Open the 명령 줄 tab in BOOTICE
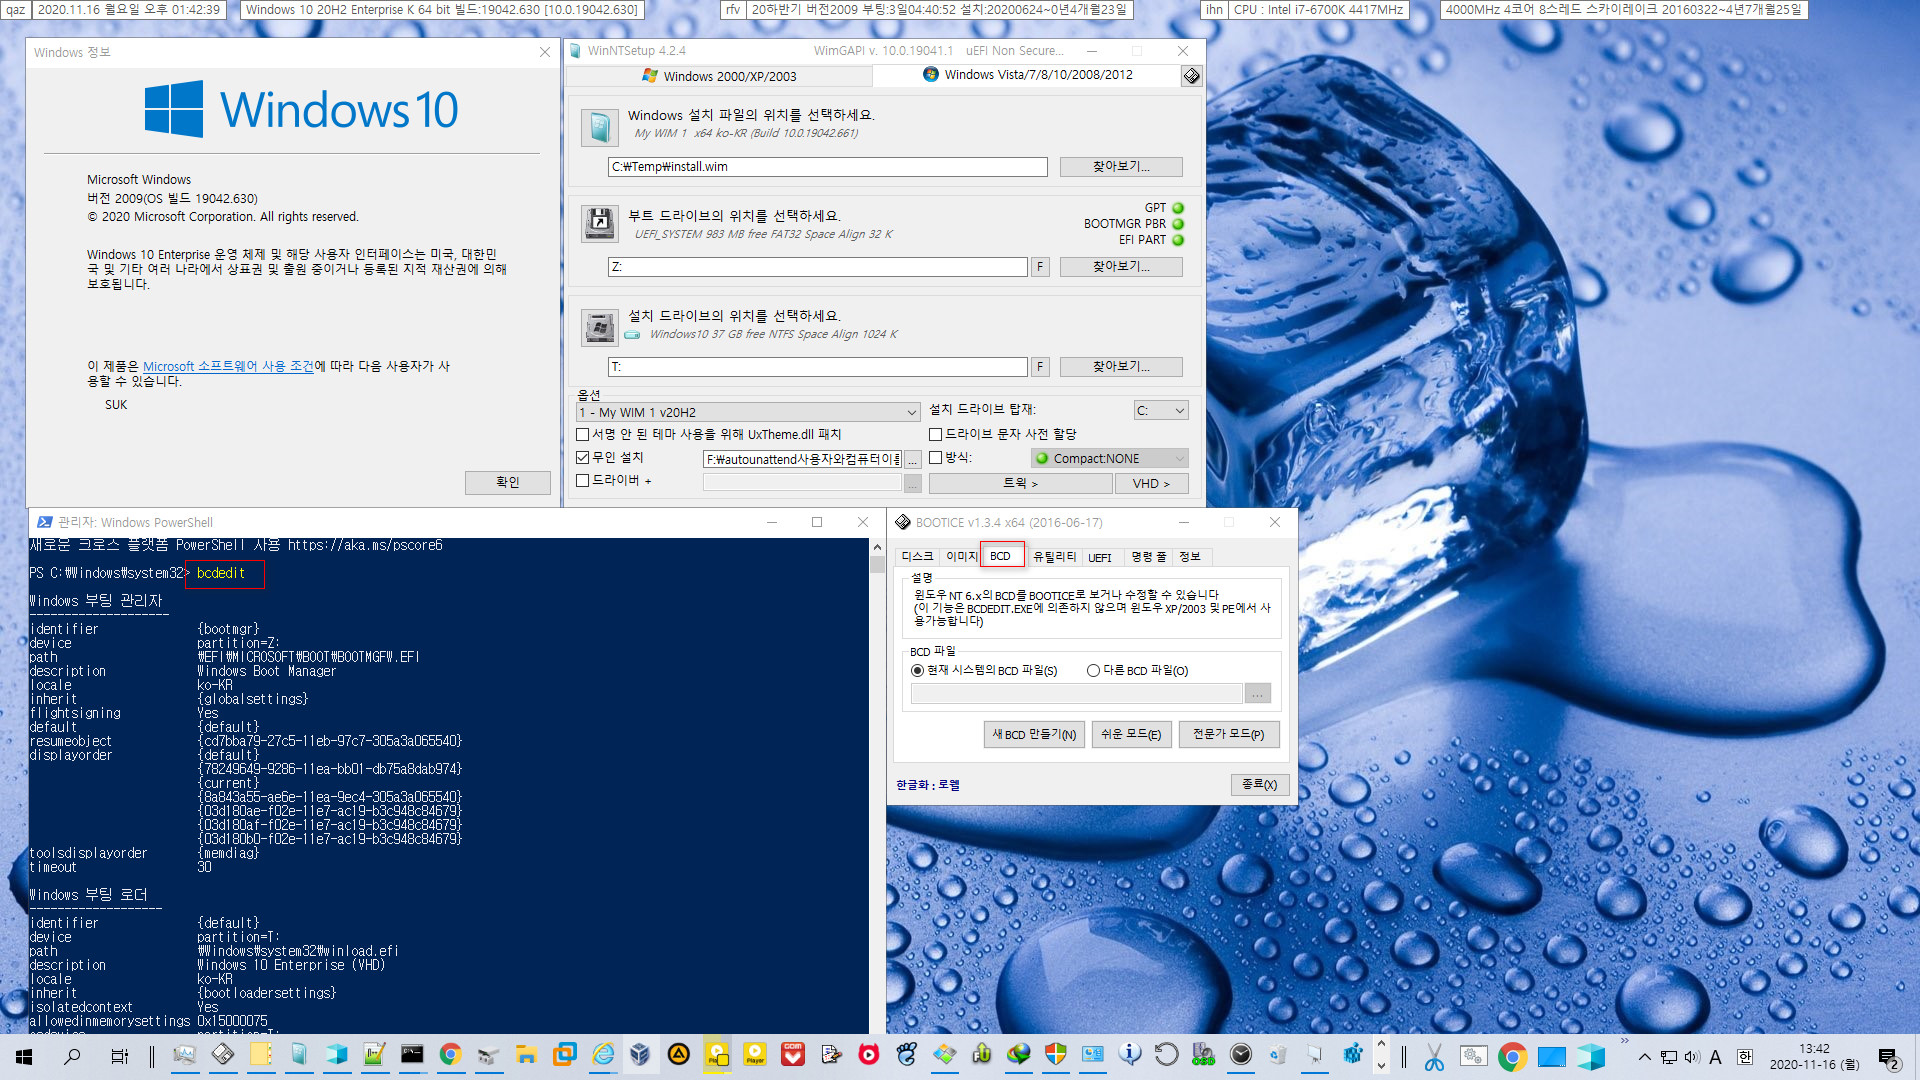This screenshot has height=1080, width=1920. tap(1148, 556)
